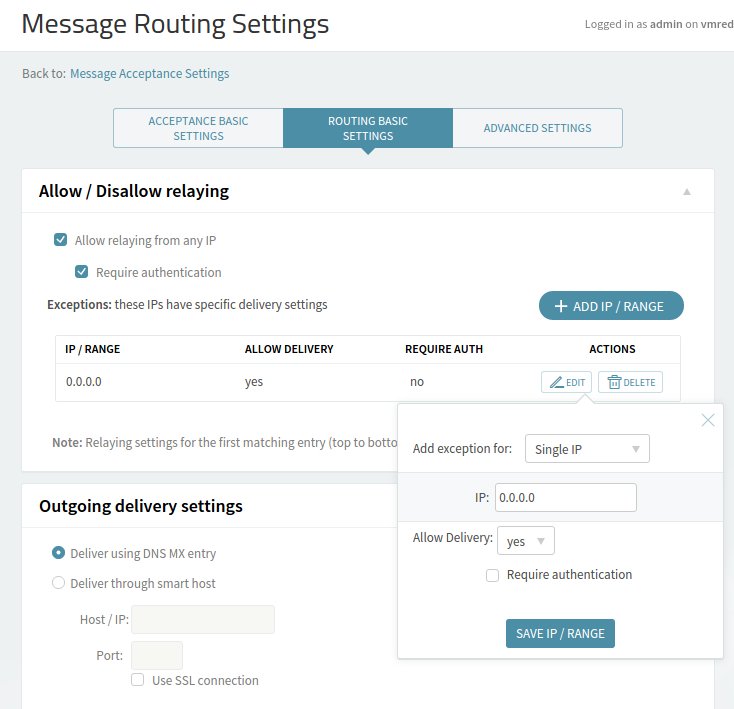Open the Advanced Settings tab

[537, 128]
